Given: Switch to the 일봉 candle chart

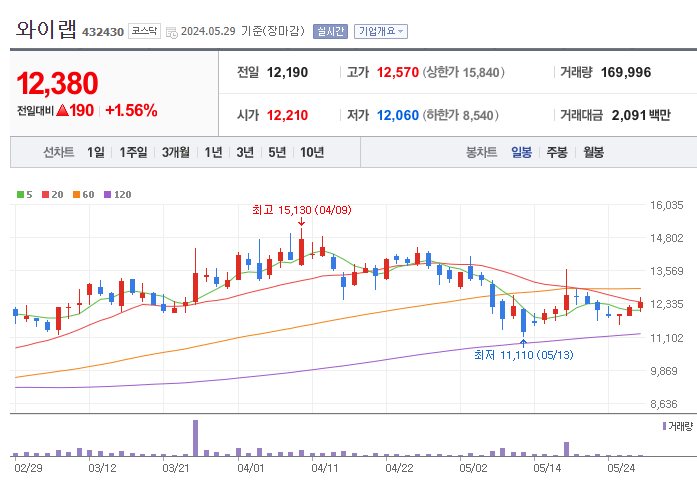Looking at the screenshot, I should point(521,152).
